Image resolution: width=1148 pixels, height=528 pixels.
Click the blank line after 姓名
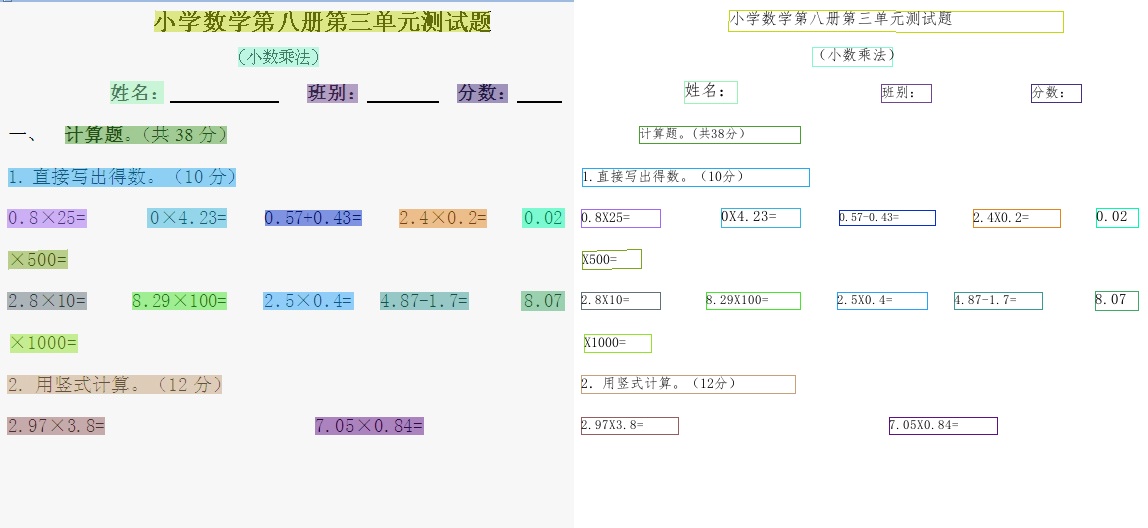pyautogui.click(x=224, y=95)
